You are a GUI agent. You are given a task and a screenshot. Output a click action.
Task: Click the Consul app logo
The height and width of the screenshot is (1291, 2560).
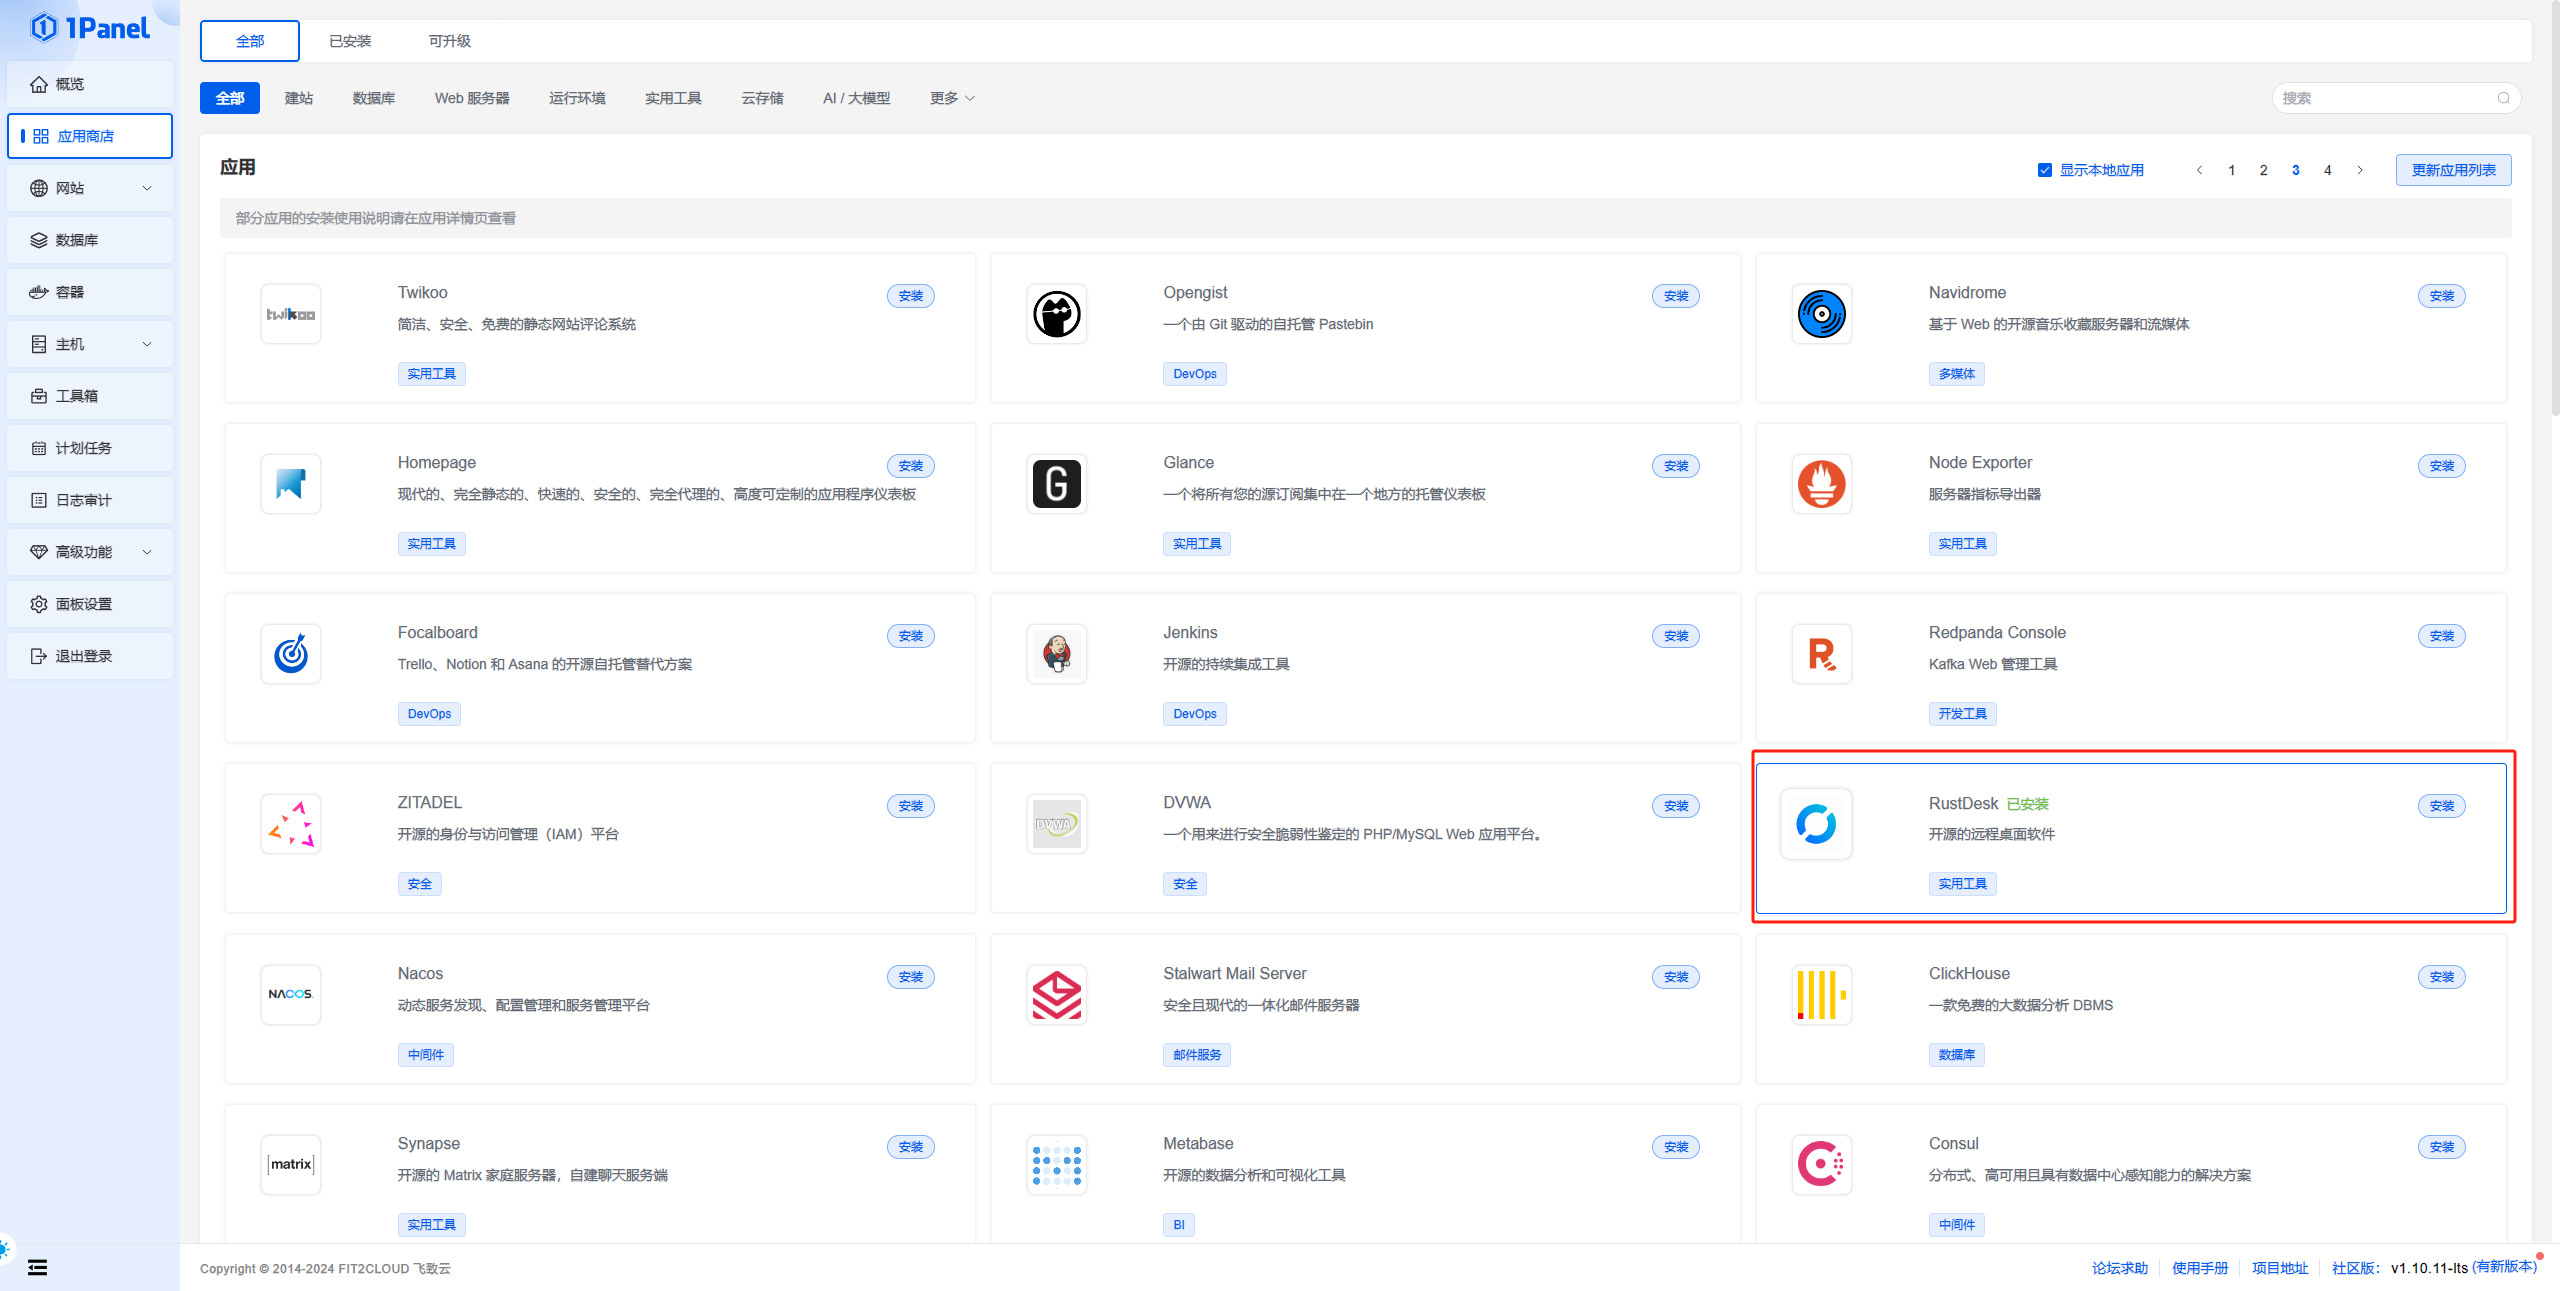point(1822,1164)
